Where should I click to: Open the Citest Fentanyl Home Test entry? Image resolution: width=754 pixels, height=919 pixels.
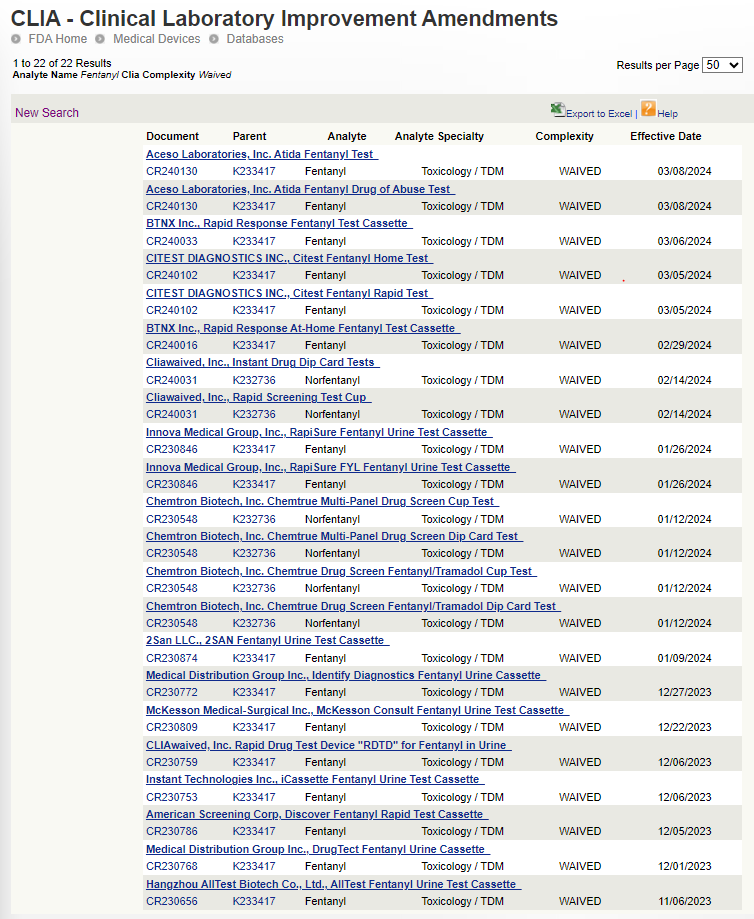pos(287,258)
